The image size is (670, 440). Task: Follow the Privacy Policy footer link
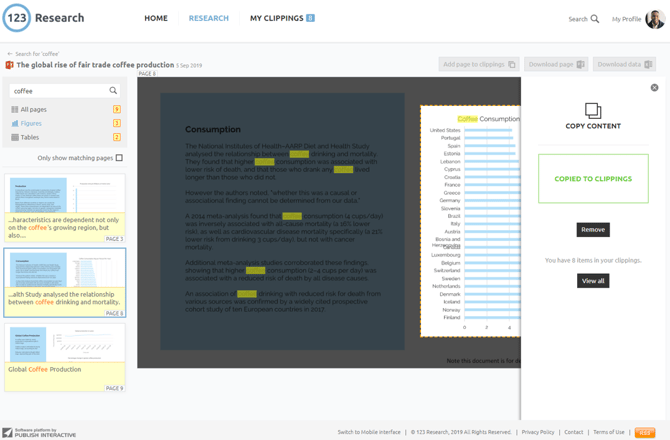coord(538,432)
